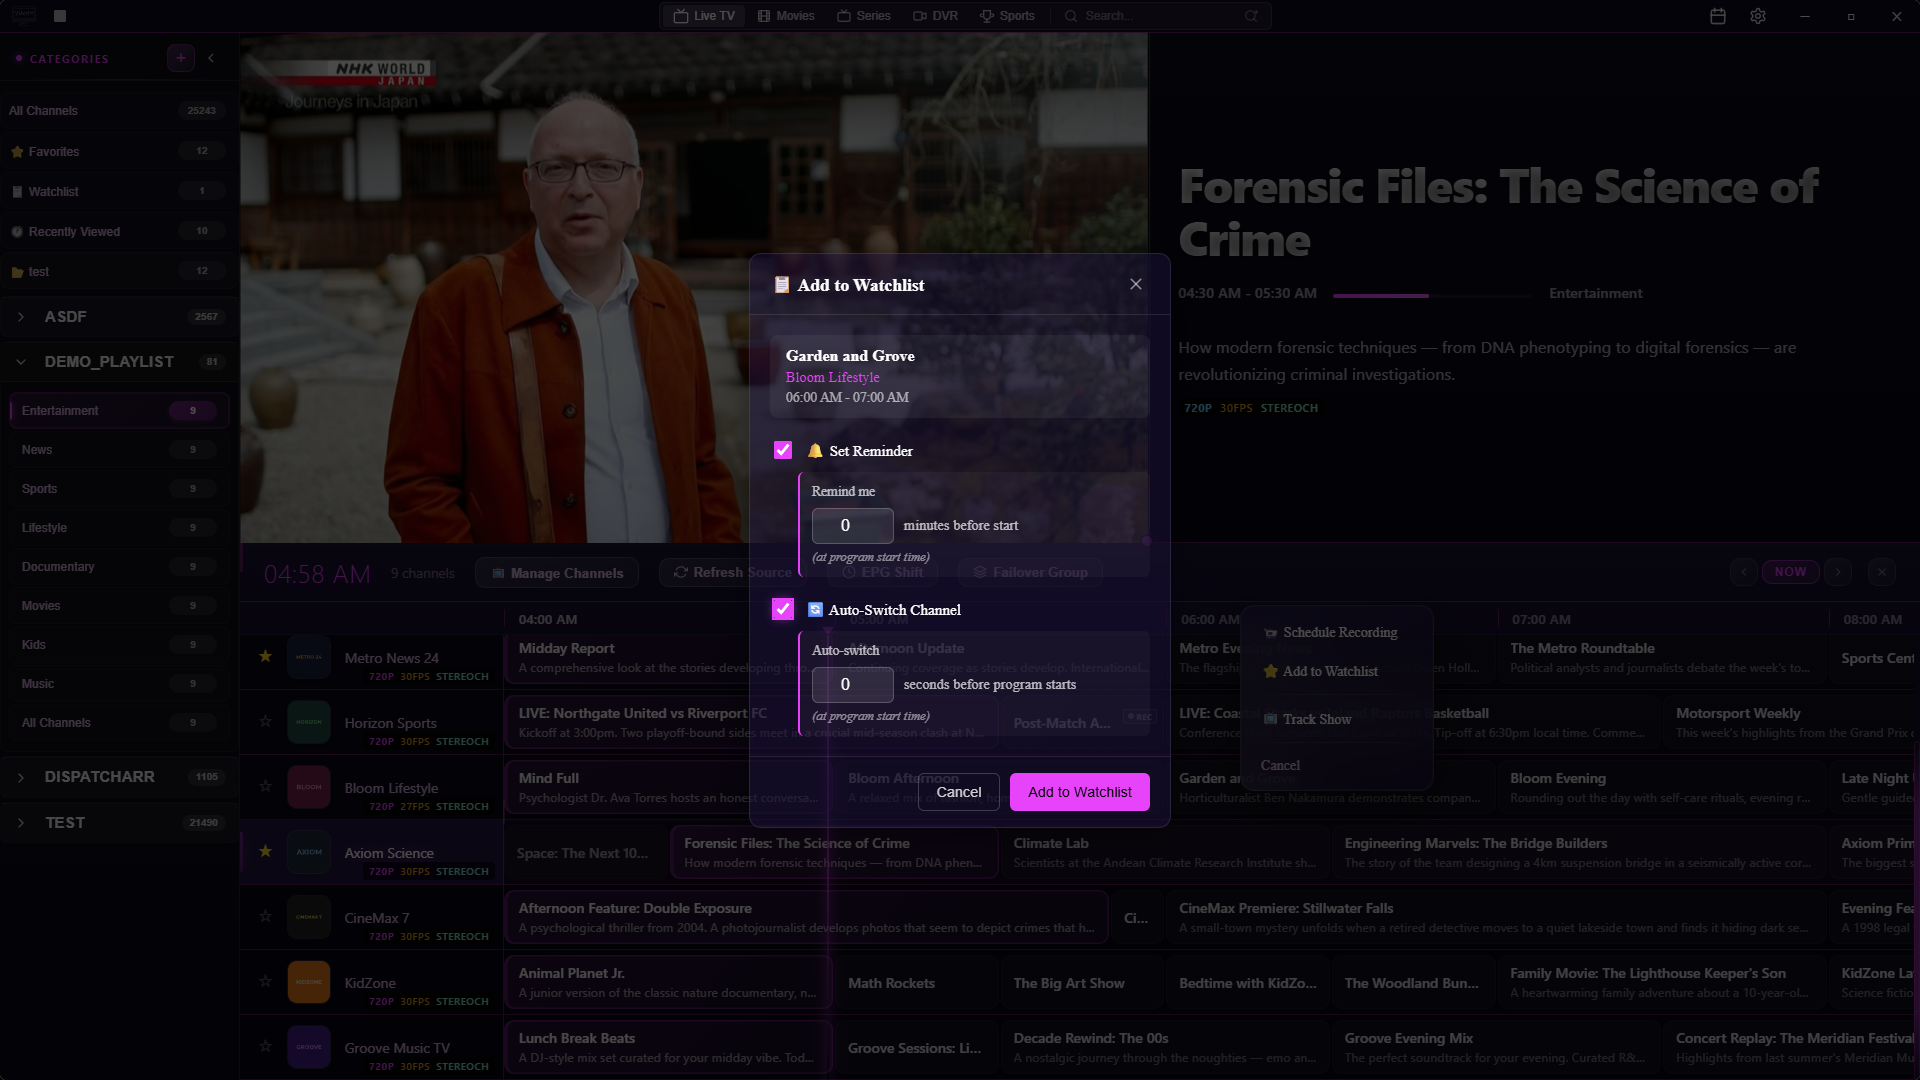Collapse the DEMO_PLAYLIST group
The width and height of the screenshot is (1920, 1080).
[20, 362]
